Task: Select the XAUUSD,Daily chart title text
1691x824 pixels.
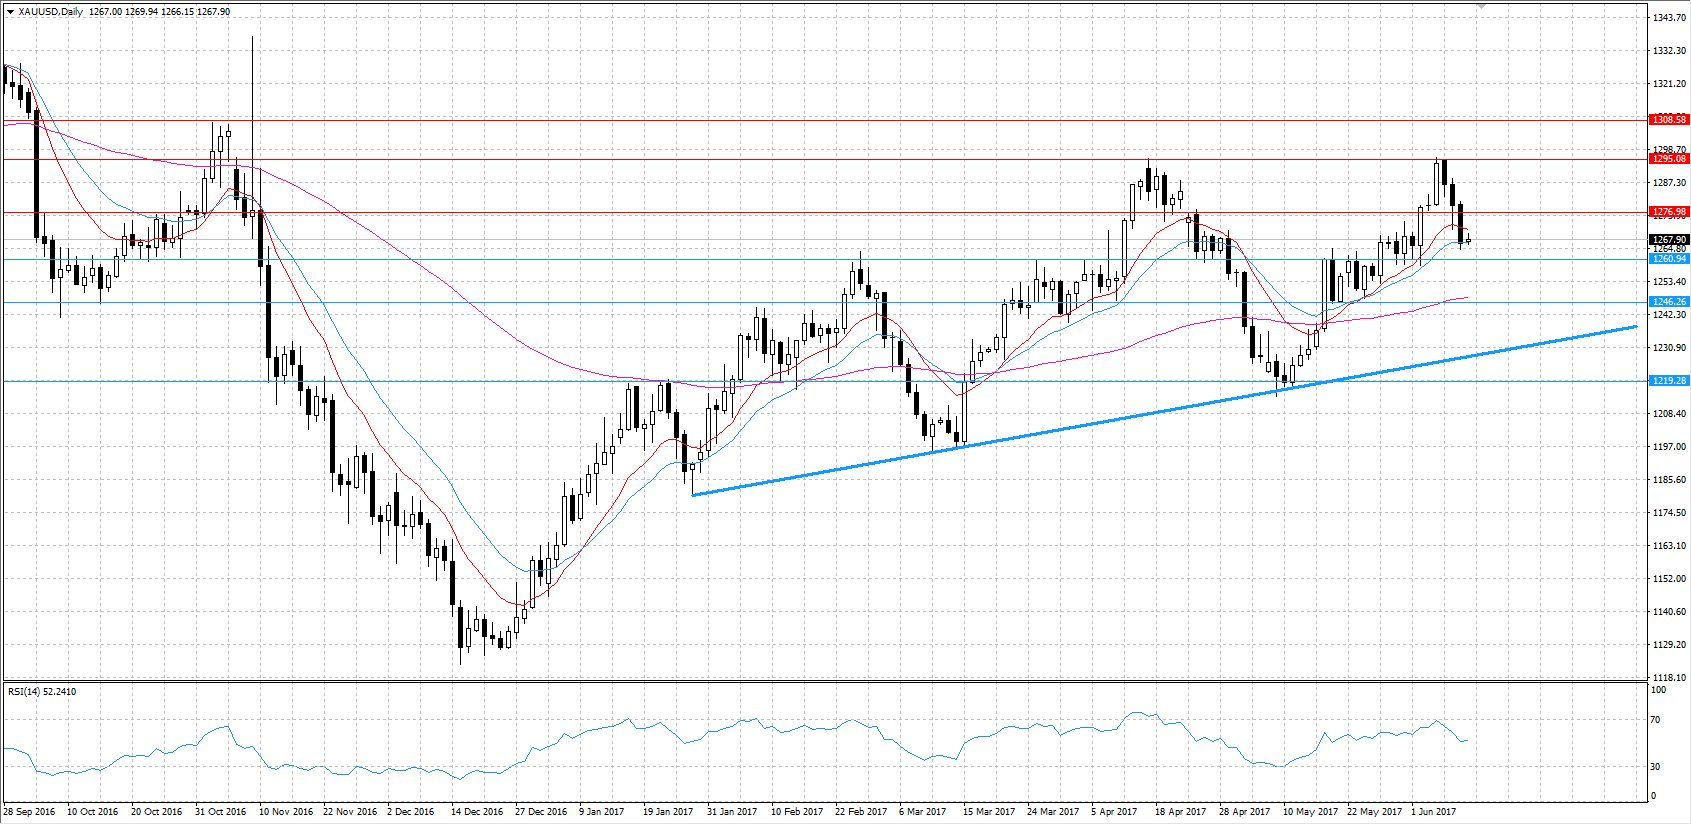Action: coord(50,12)
